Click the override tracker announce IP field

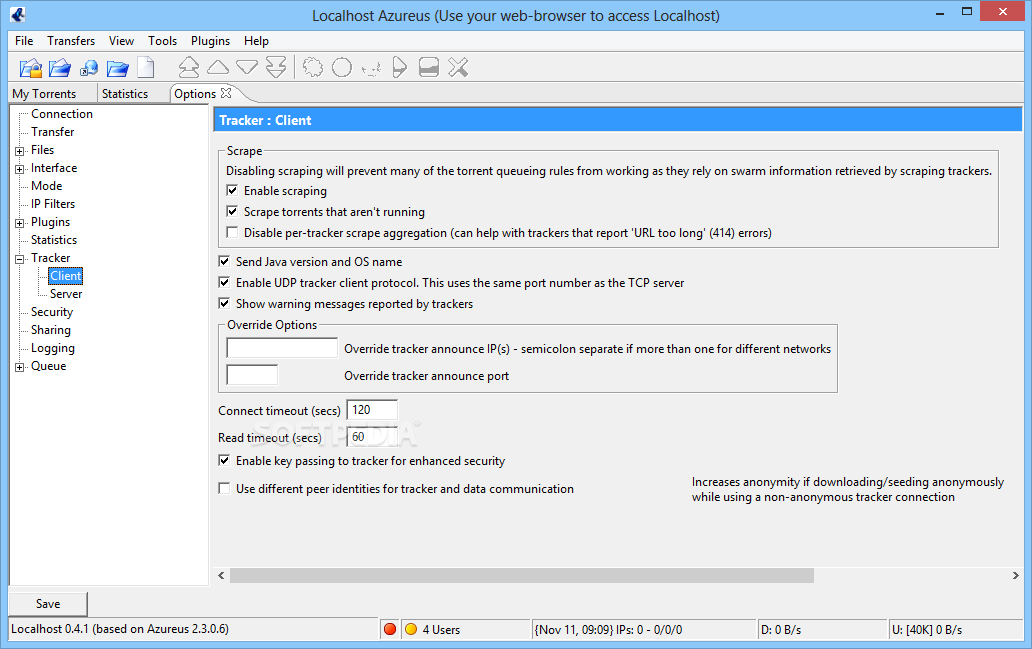coord(282,348)
